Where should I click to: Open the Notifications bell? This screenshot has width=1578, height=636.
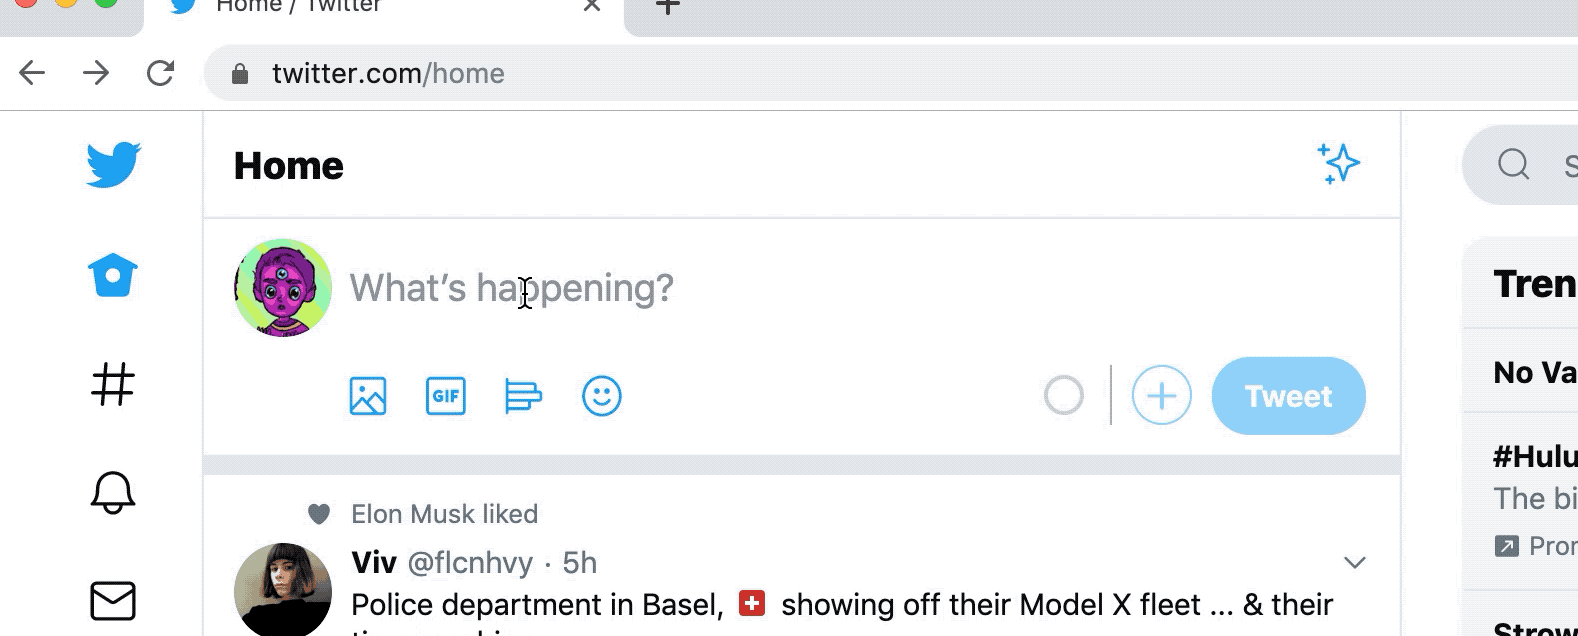pyautogui.click(x=113, y=493)
